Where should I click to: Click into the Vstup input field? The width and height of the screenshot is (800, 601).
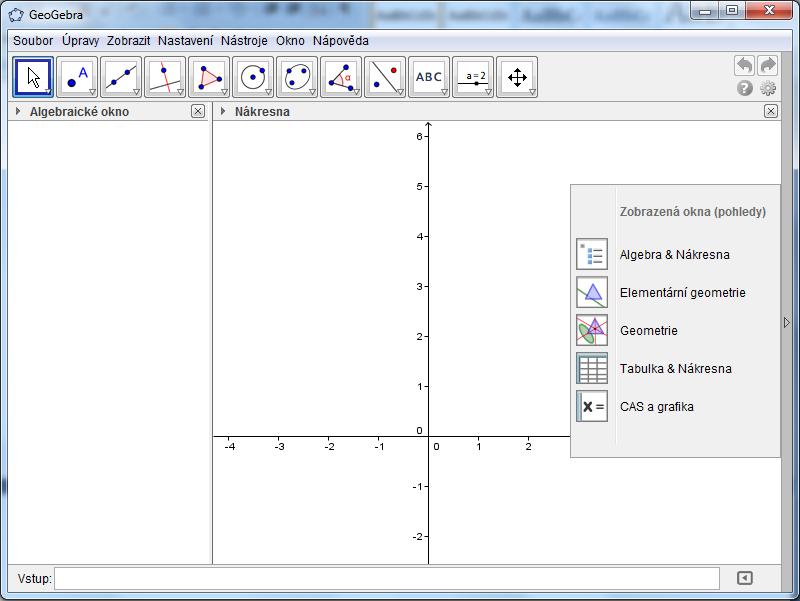pos(387,578)
